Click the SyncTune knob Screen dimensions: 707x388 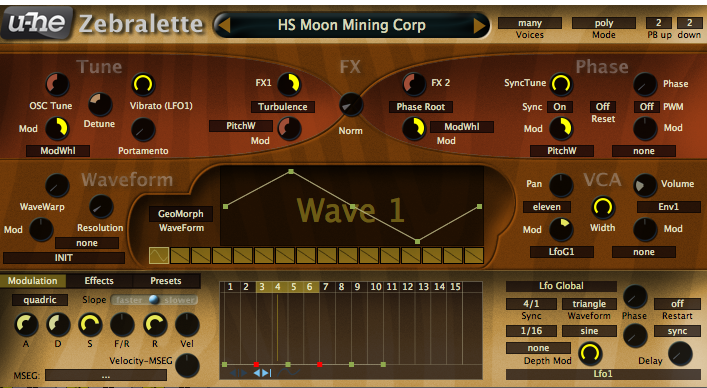coord(561,84)
